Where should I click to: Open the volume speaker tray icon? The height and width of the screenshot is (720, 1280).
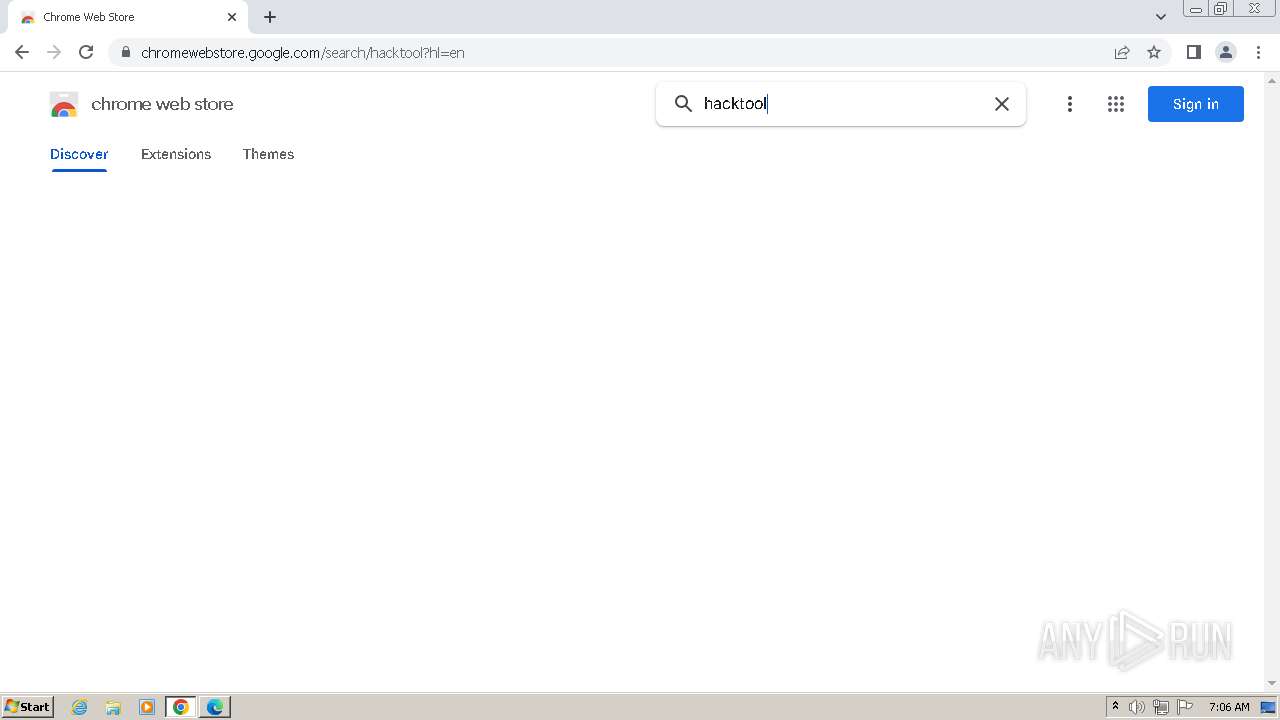coord(1137,707)
